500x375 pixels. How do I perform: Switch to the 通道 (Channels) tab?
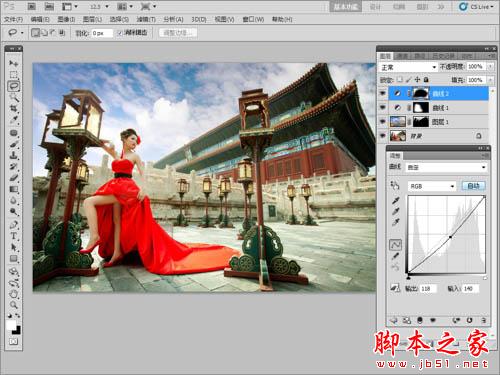click(x=402, y=56)
